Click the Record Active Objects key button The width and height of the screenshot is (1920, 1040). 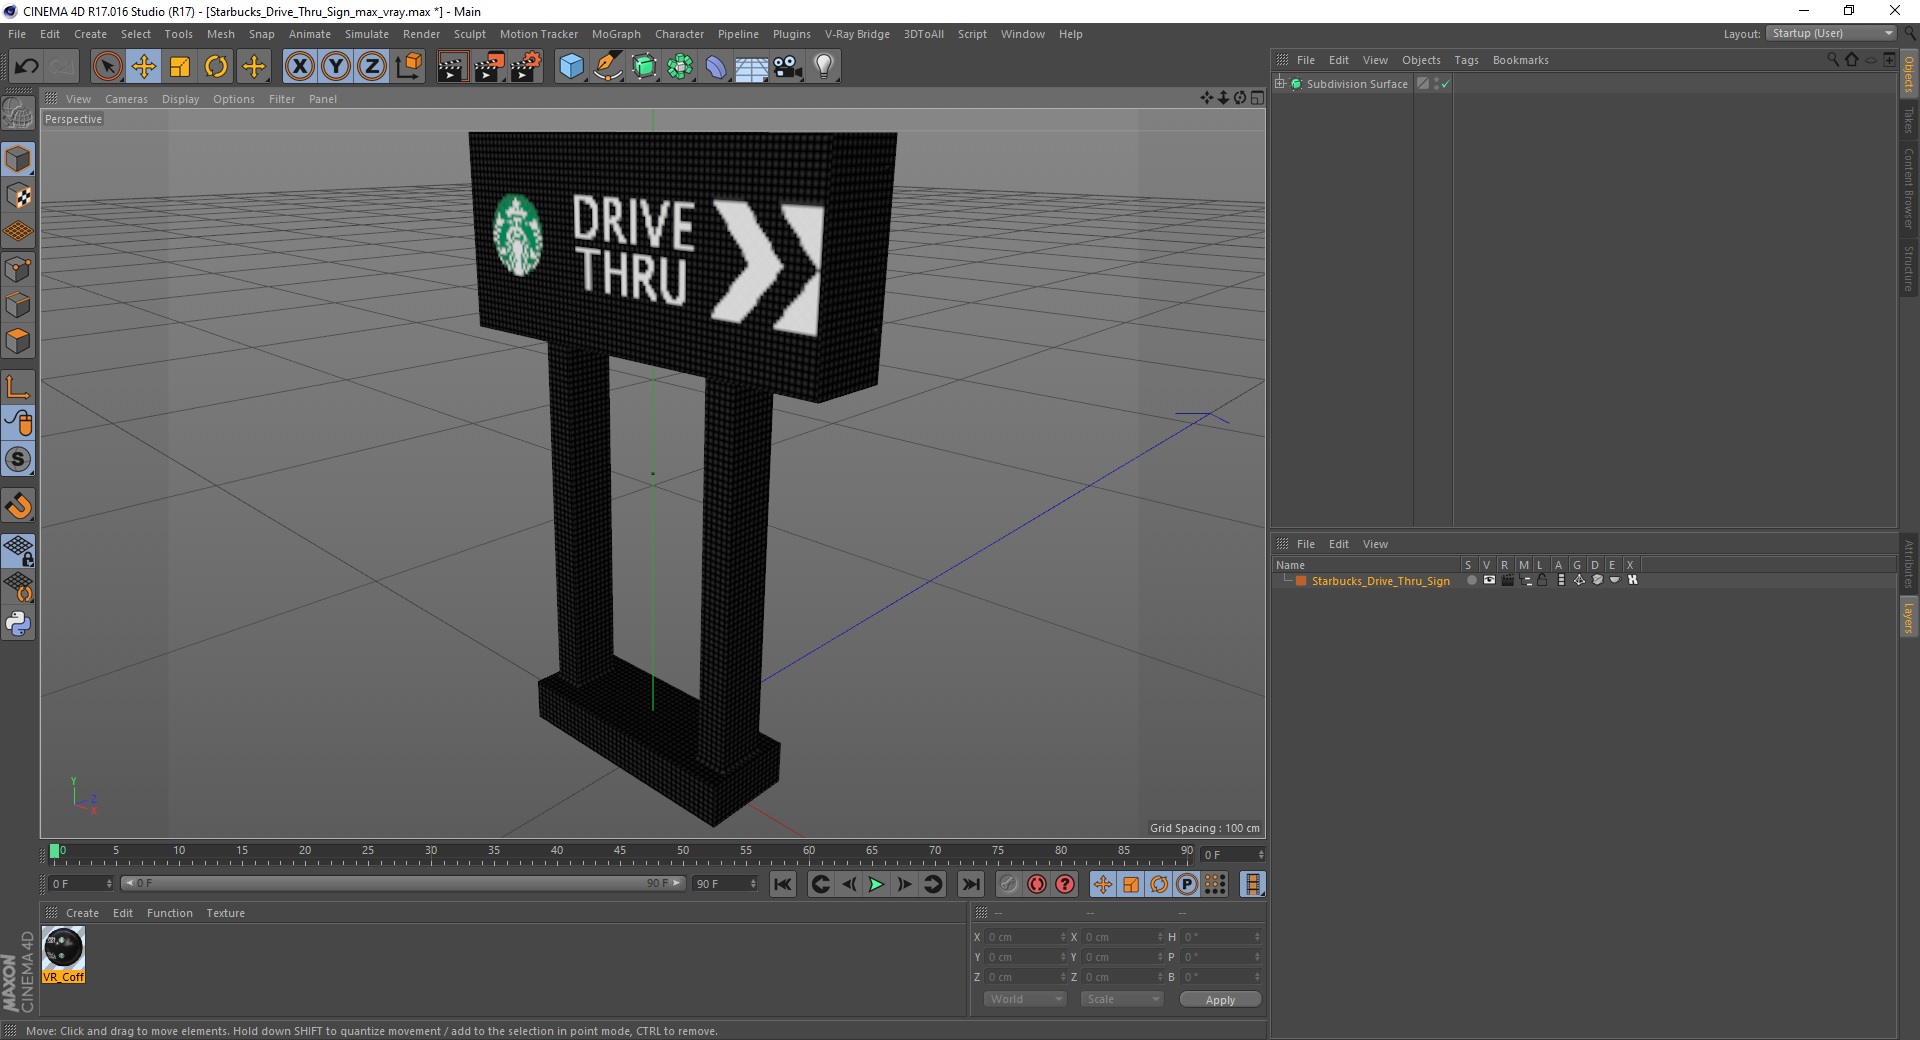[x=1009, y=884]
